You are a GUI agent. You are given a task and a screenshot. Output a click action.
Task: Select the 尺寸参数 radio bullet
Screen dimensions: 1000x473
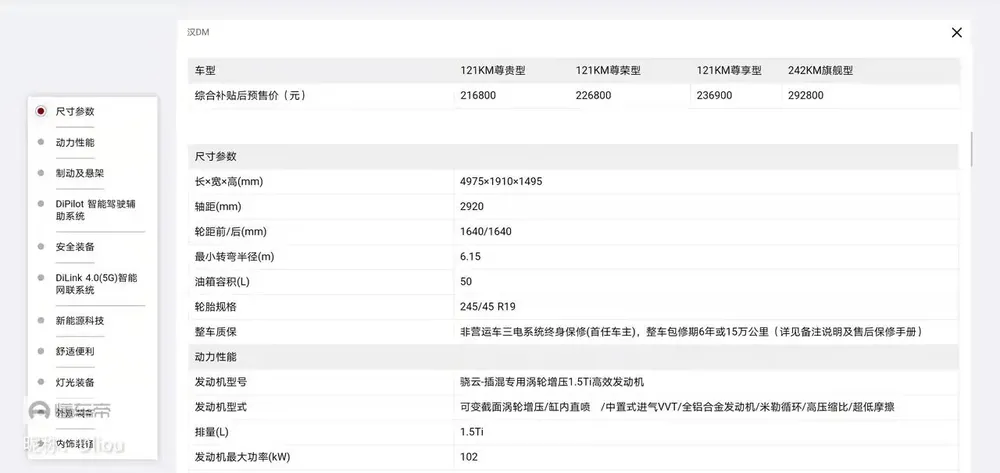tap(40, 111)
